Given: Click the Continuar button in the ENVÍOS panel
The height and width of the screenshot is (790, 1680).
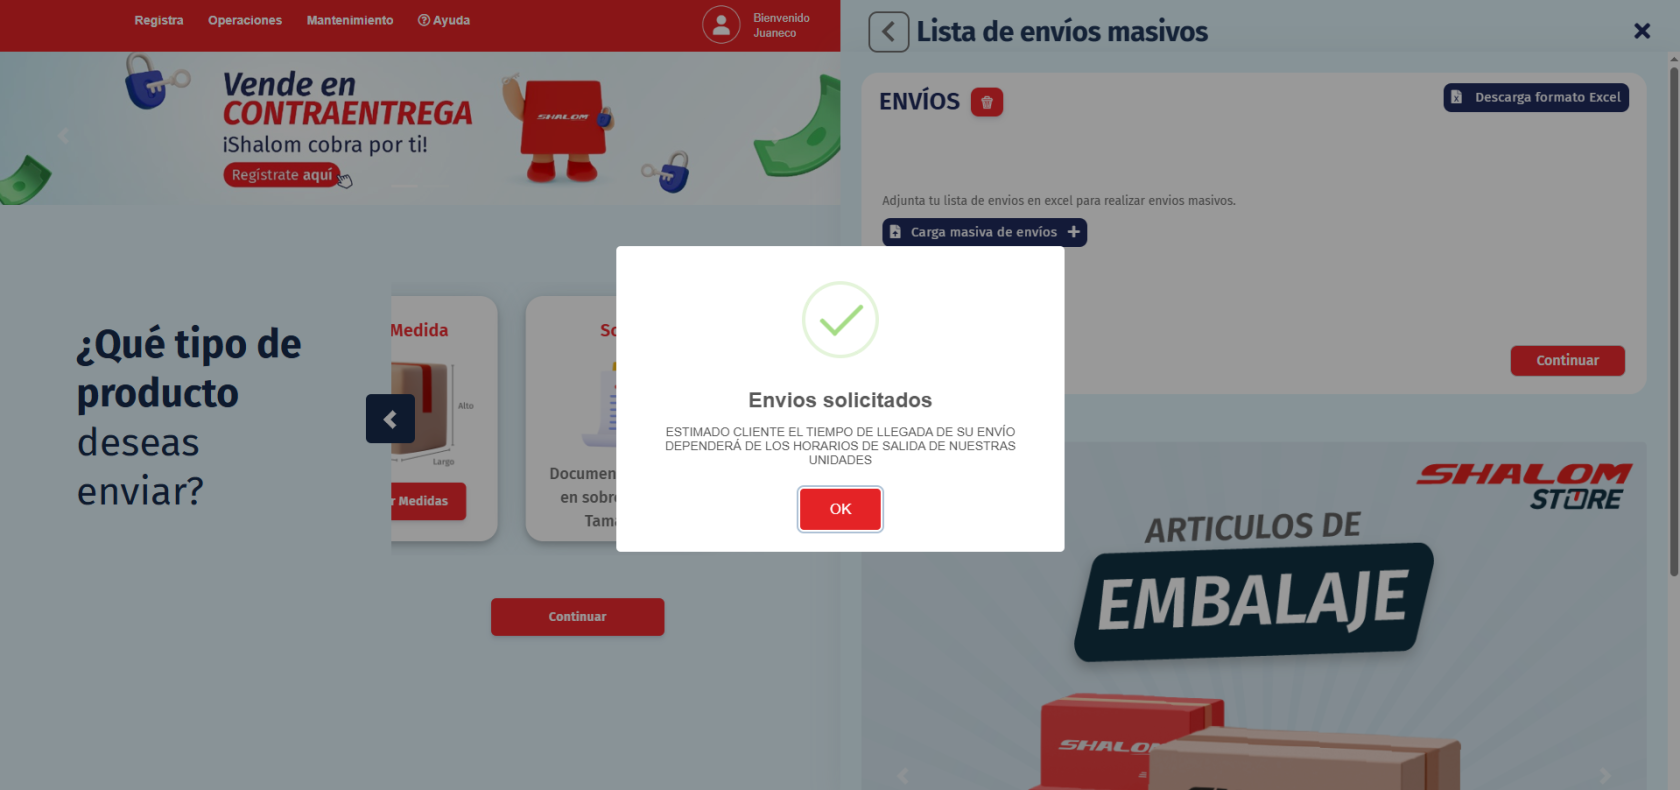Looking at the screenshot, I should point(1567,360).
